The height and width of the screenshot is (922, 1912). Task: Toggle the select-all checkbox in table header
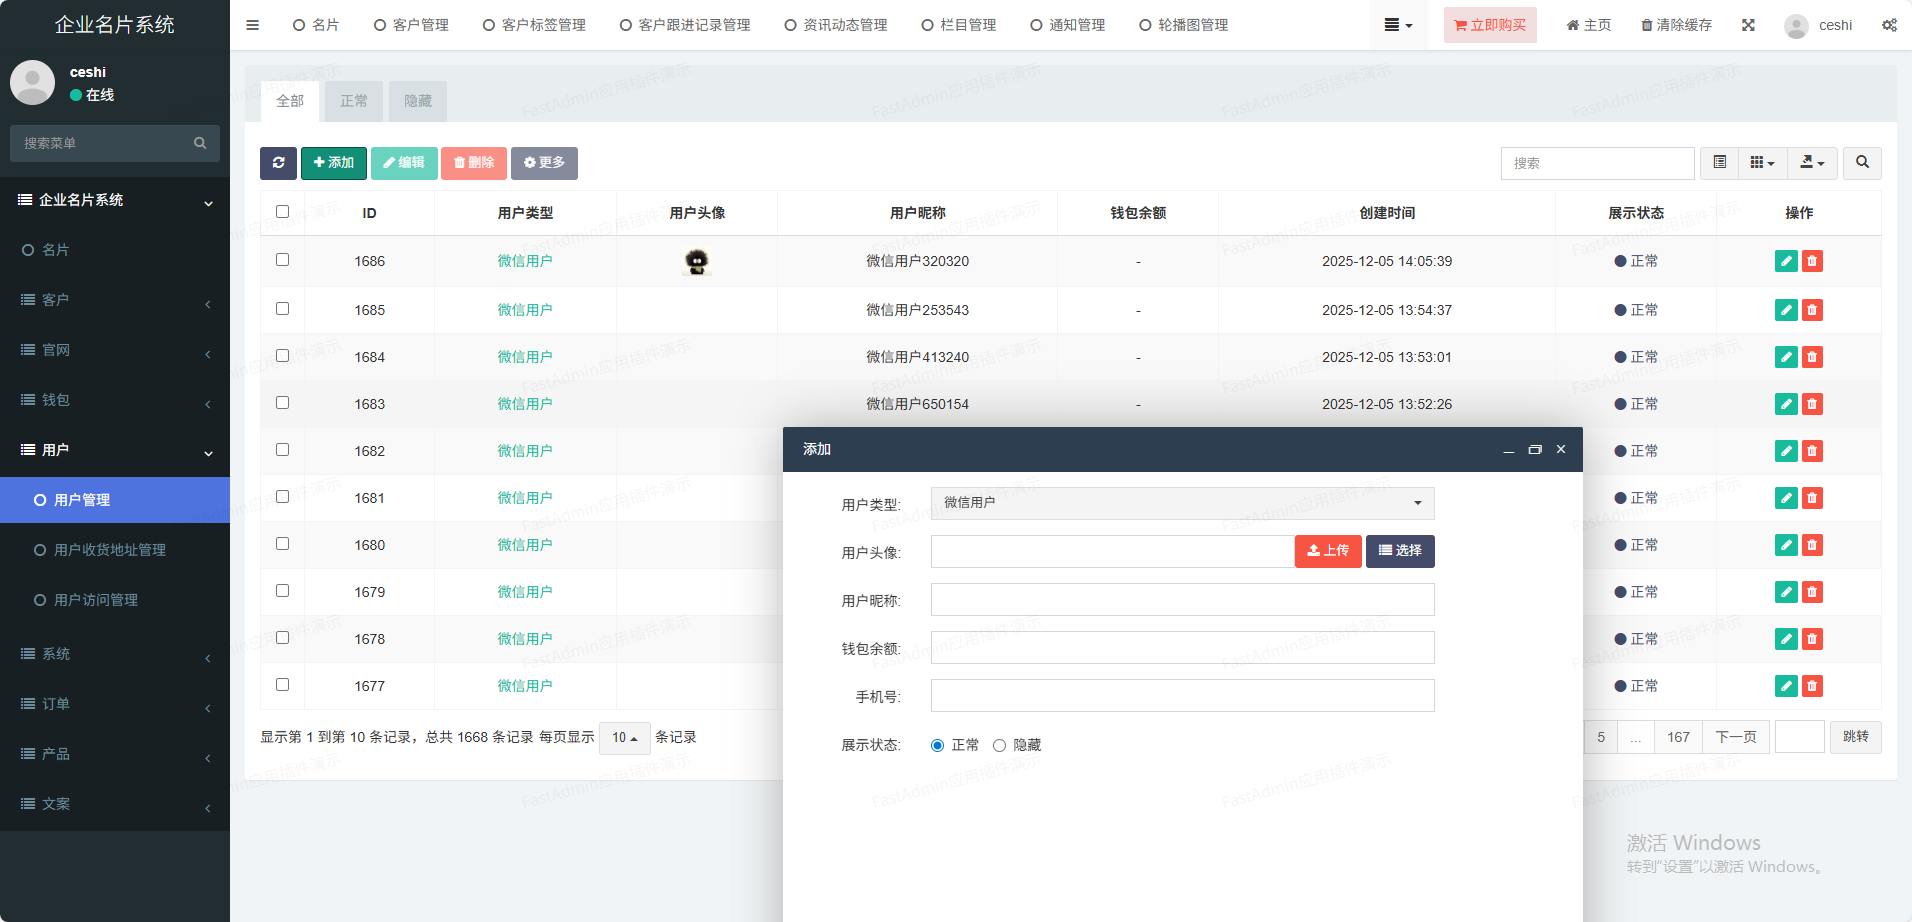tap(283, 212)
